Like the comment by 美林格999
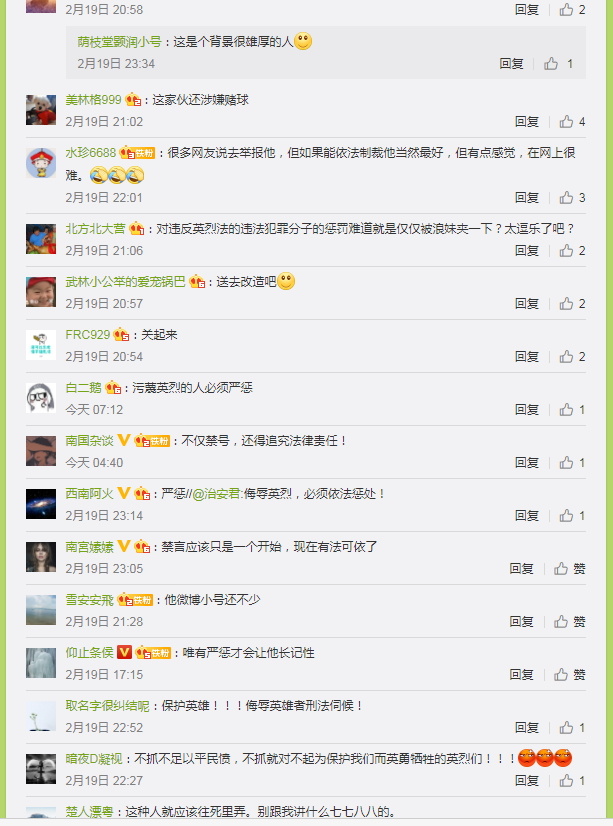The image size is (613, 826). point(572,122)
